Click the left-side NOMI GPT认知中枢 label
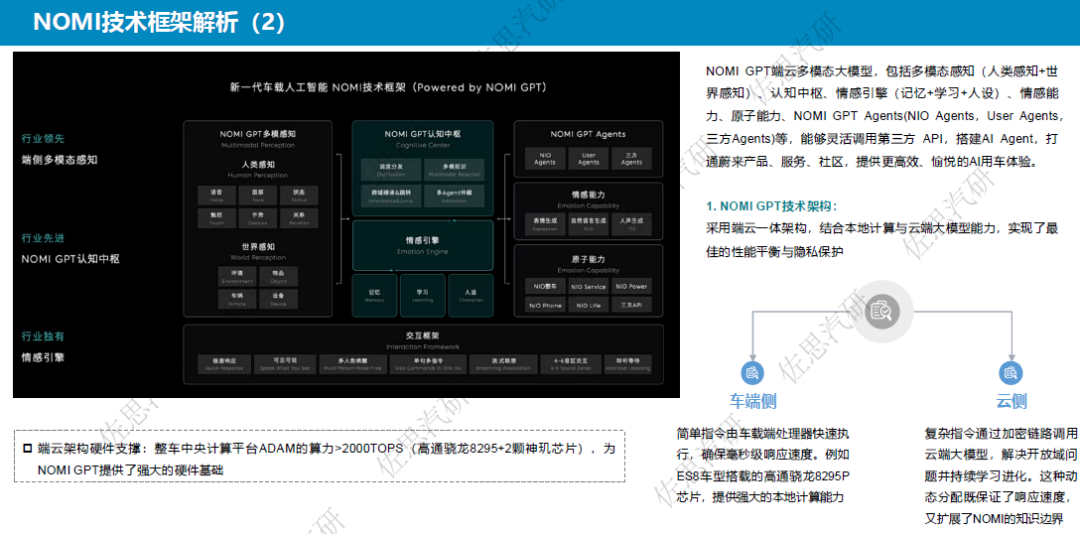 pos(70,259)
